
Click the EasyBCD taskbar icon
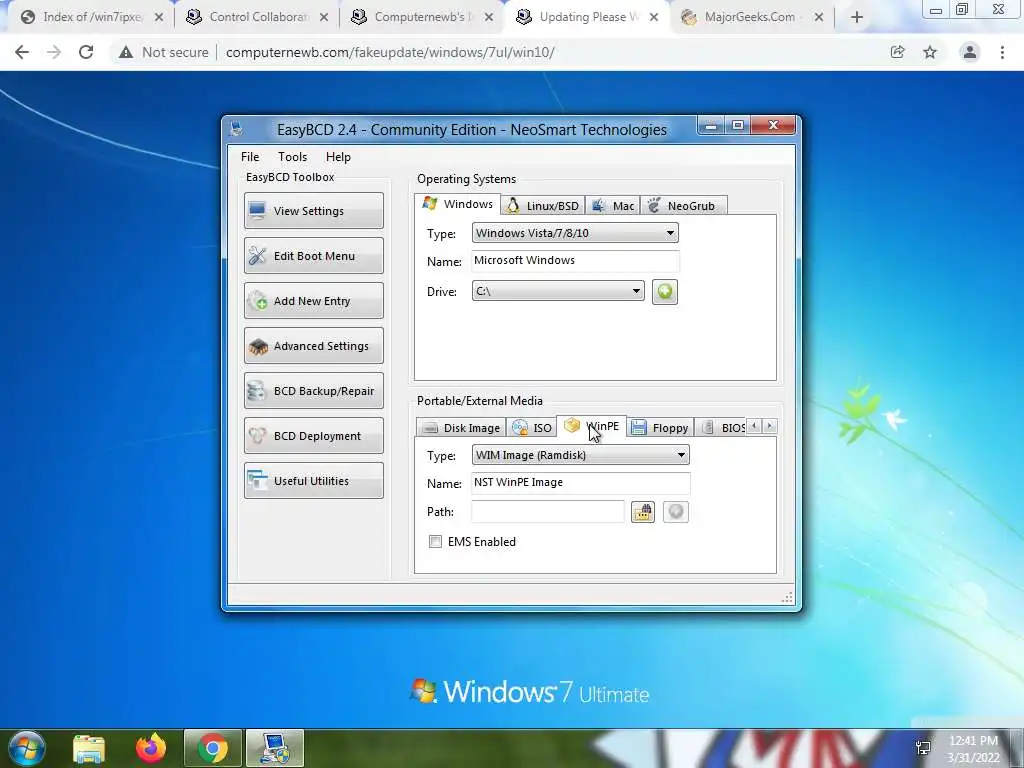(x=275, y=748)
